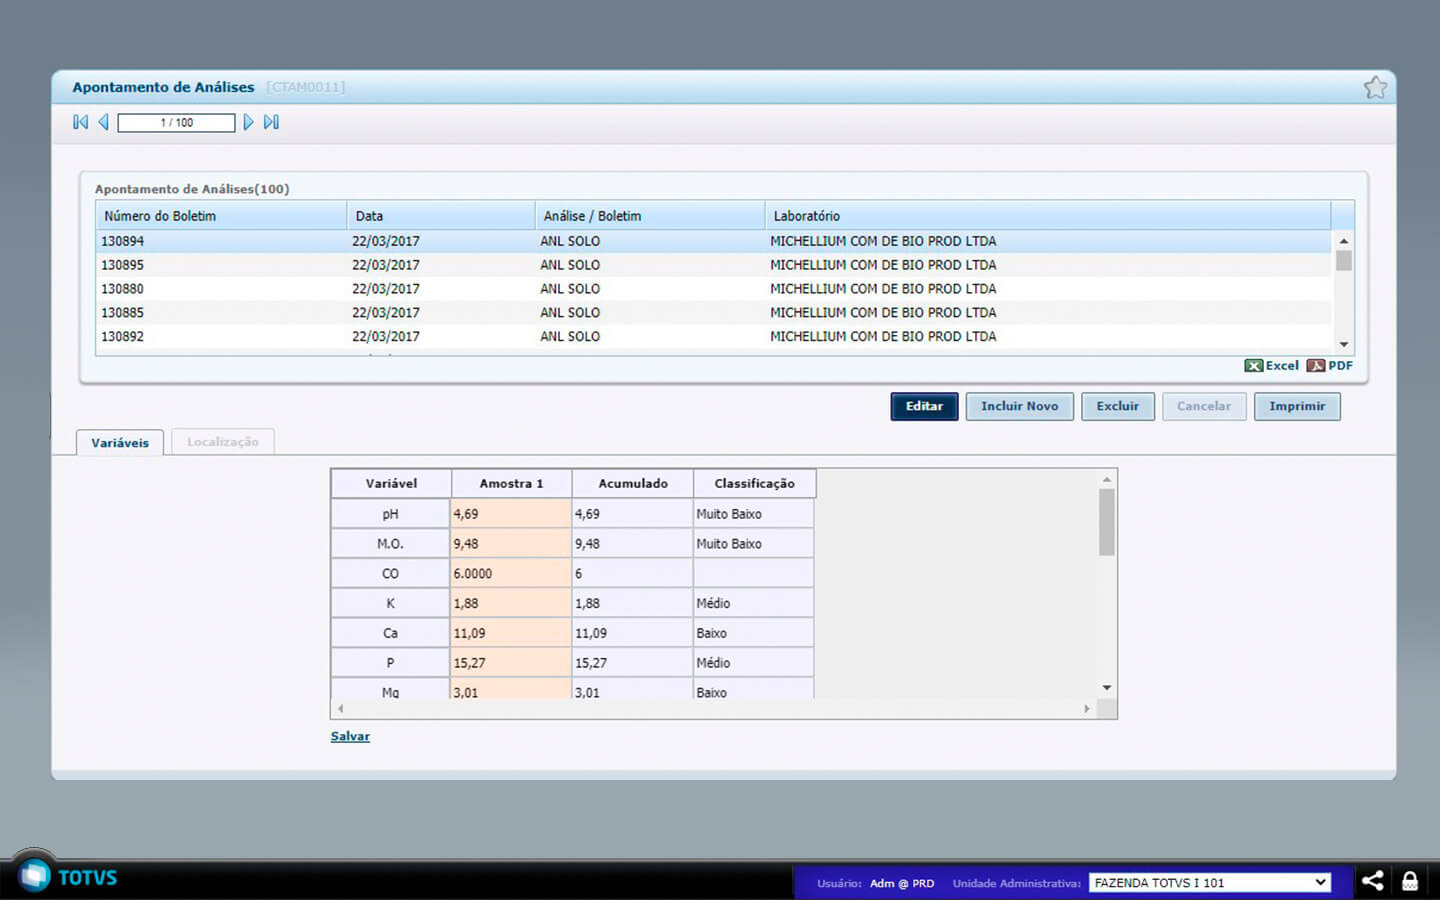The width and height of the screenshot is (1440, 900).
Task: Export the list to Excel
Action: coord(1271,366)
